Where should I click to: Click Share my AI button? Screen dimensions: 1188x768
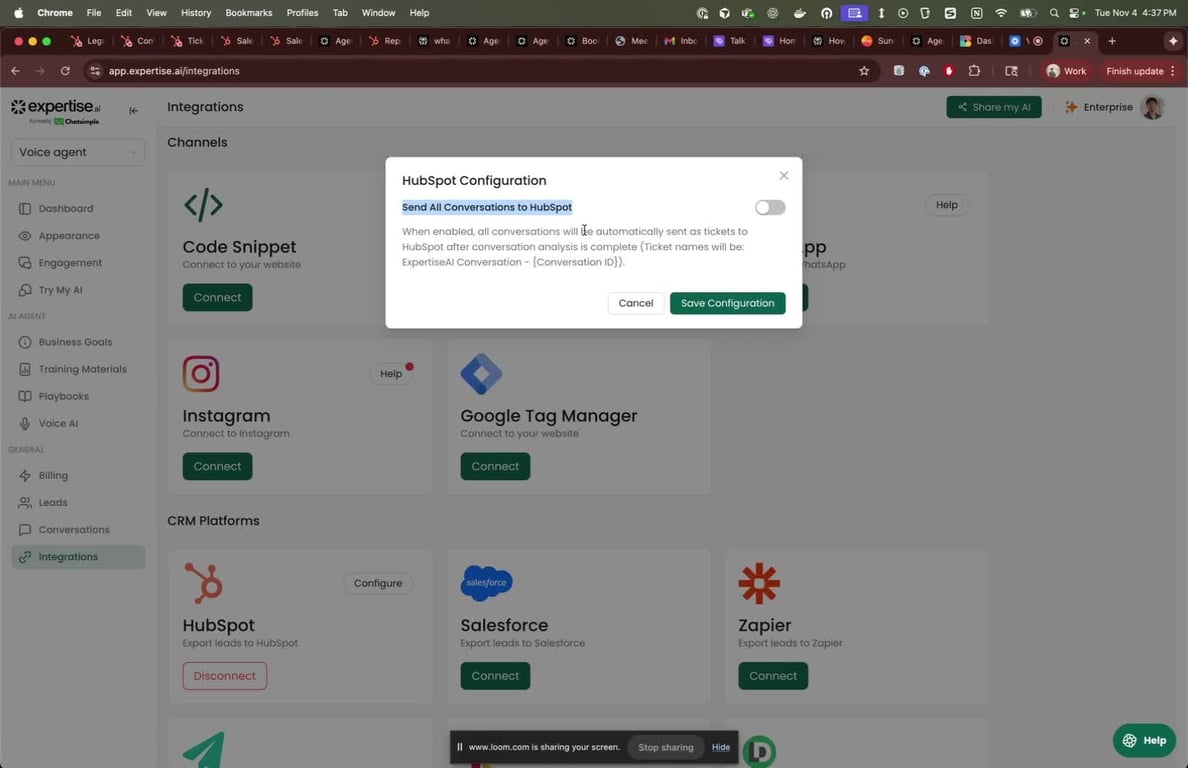coord(993,108)
